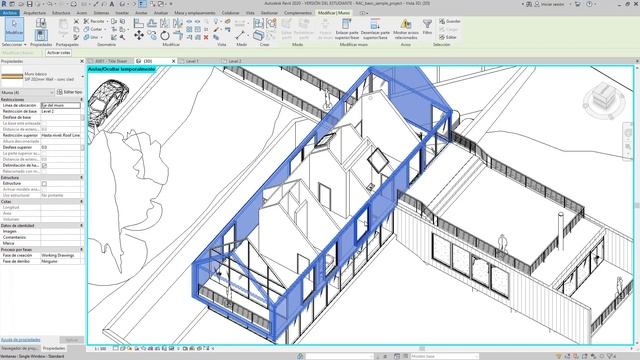The height and width of the screenshot is (360, 640).
Task: Toggle the Estructura checkbox
Action: (x=44, y=184)
